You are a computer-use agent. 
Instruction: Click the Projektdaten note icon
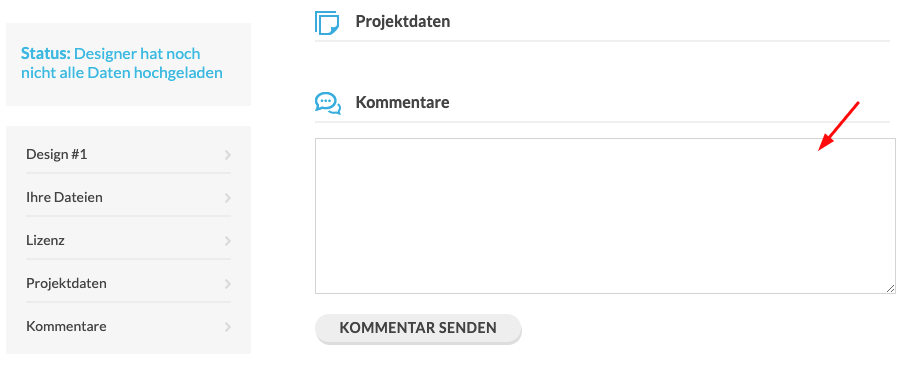tap(327, 22)
